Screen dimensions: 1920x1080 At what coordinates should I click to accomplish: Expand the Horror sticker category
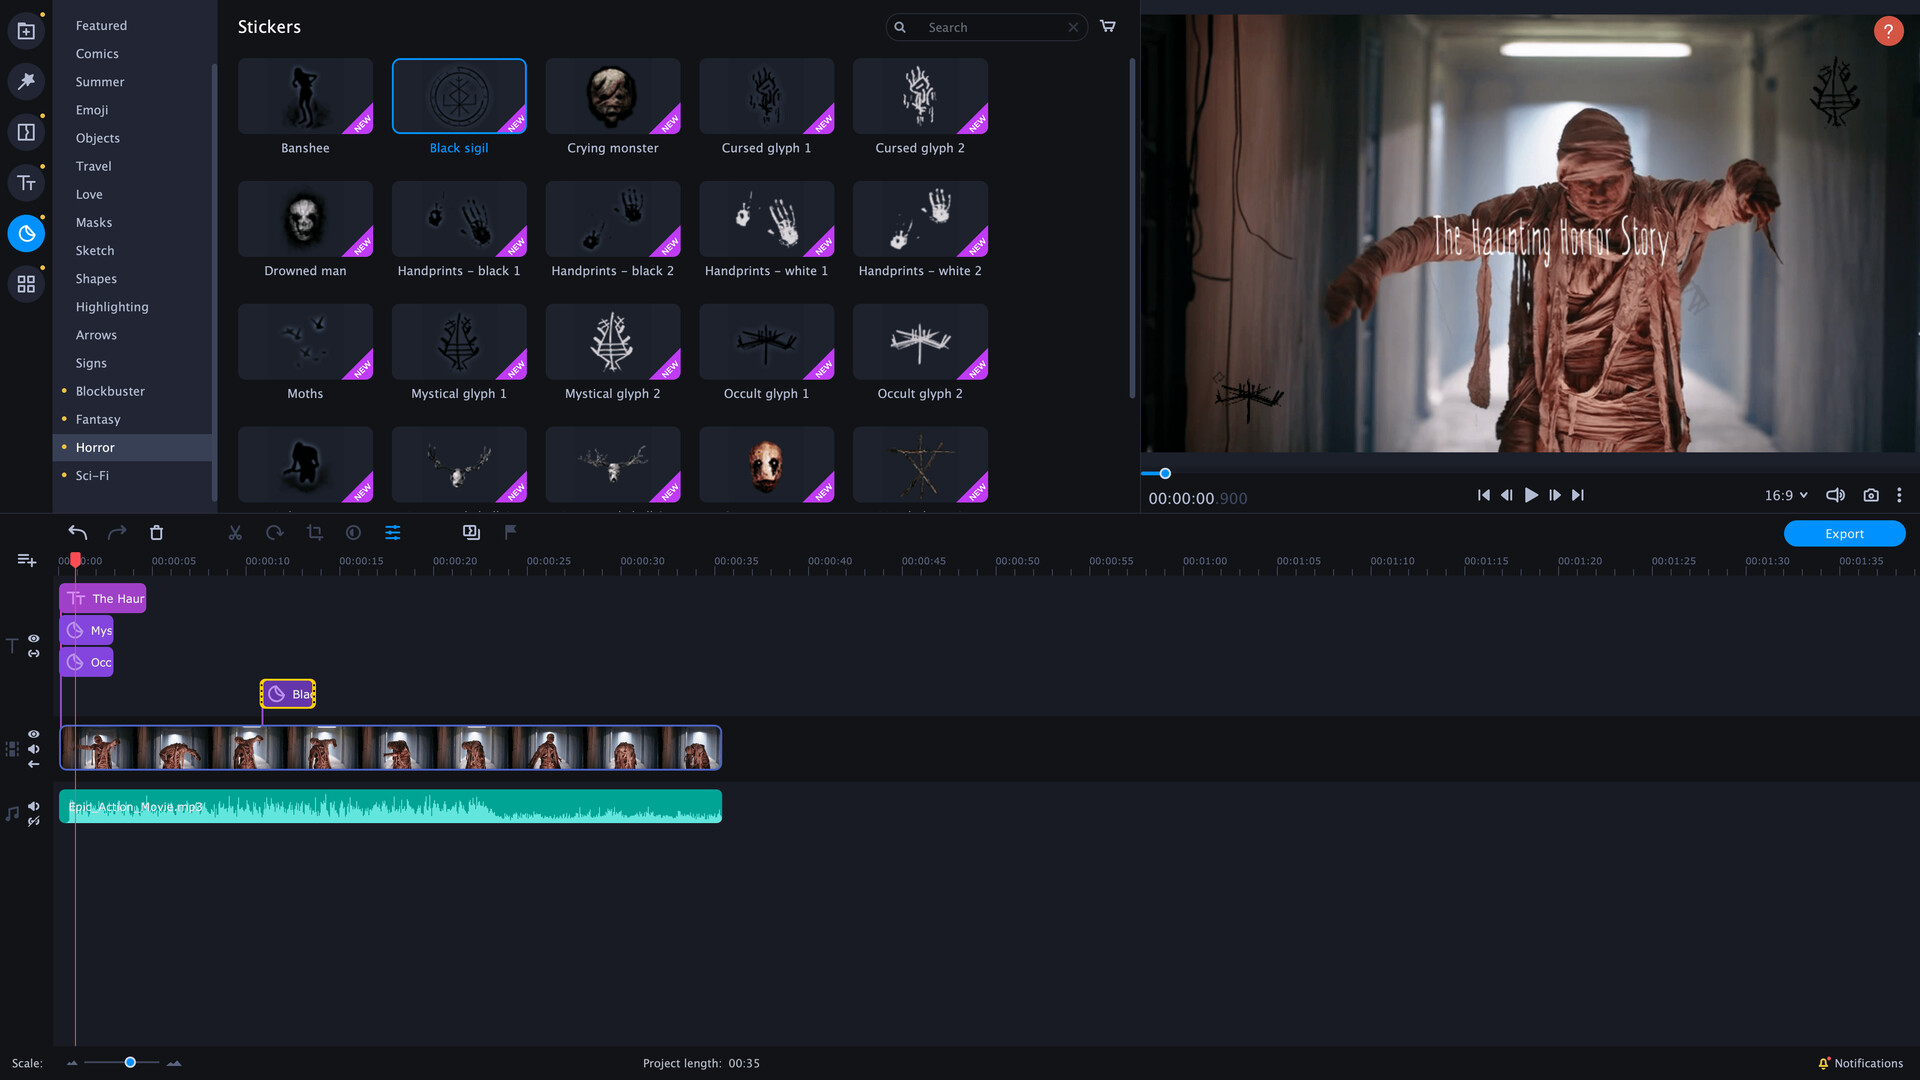click(95, 446)
